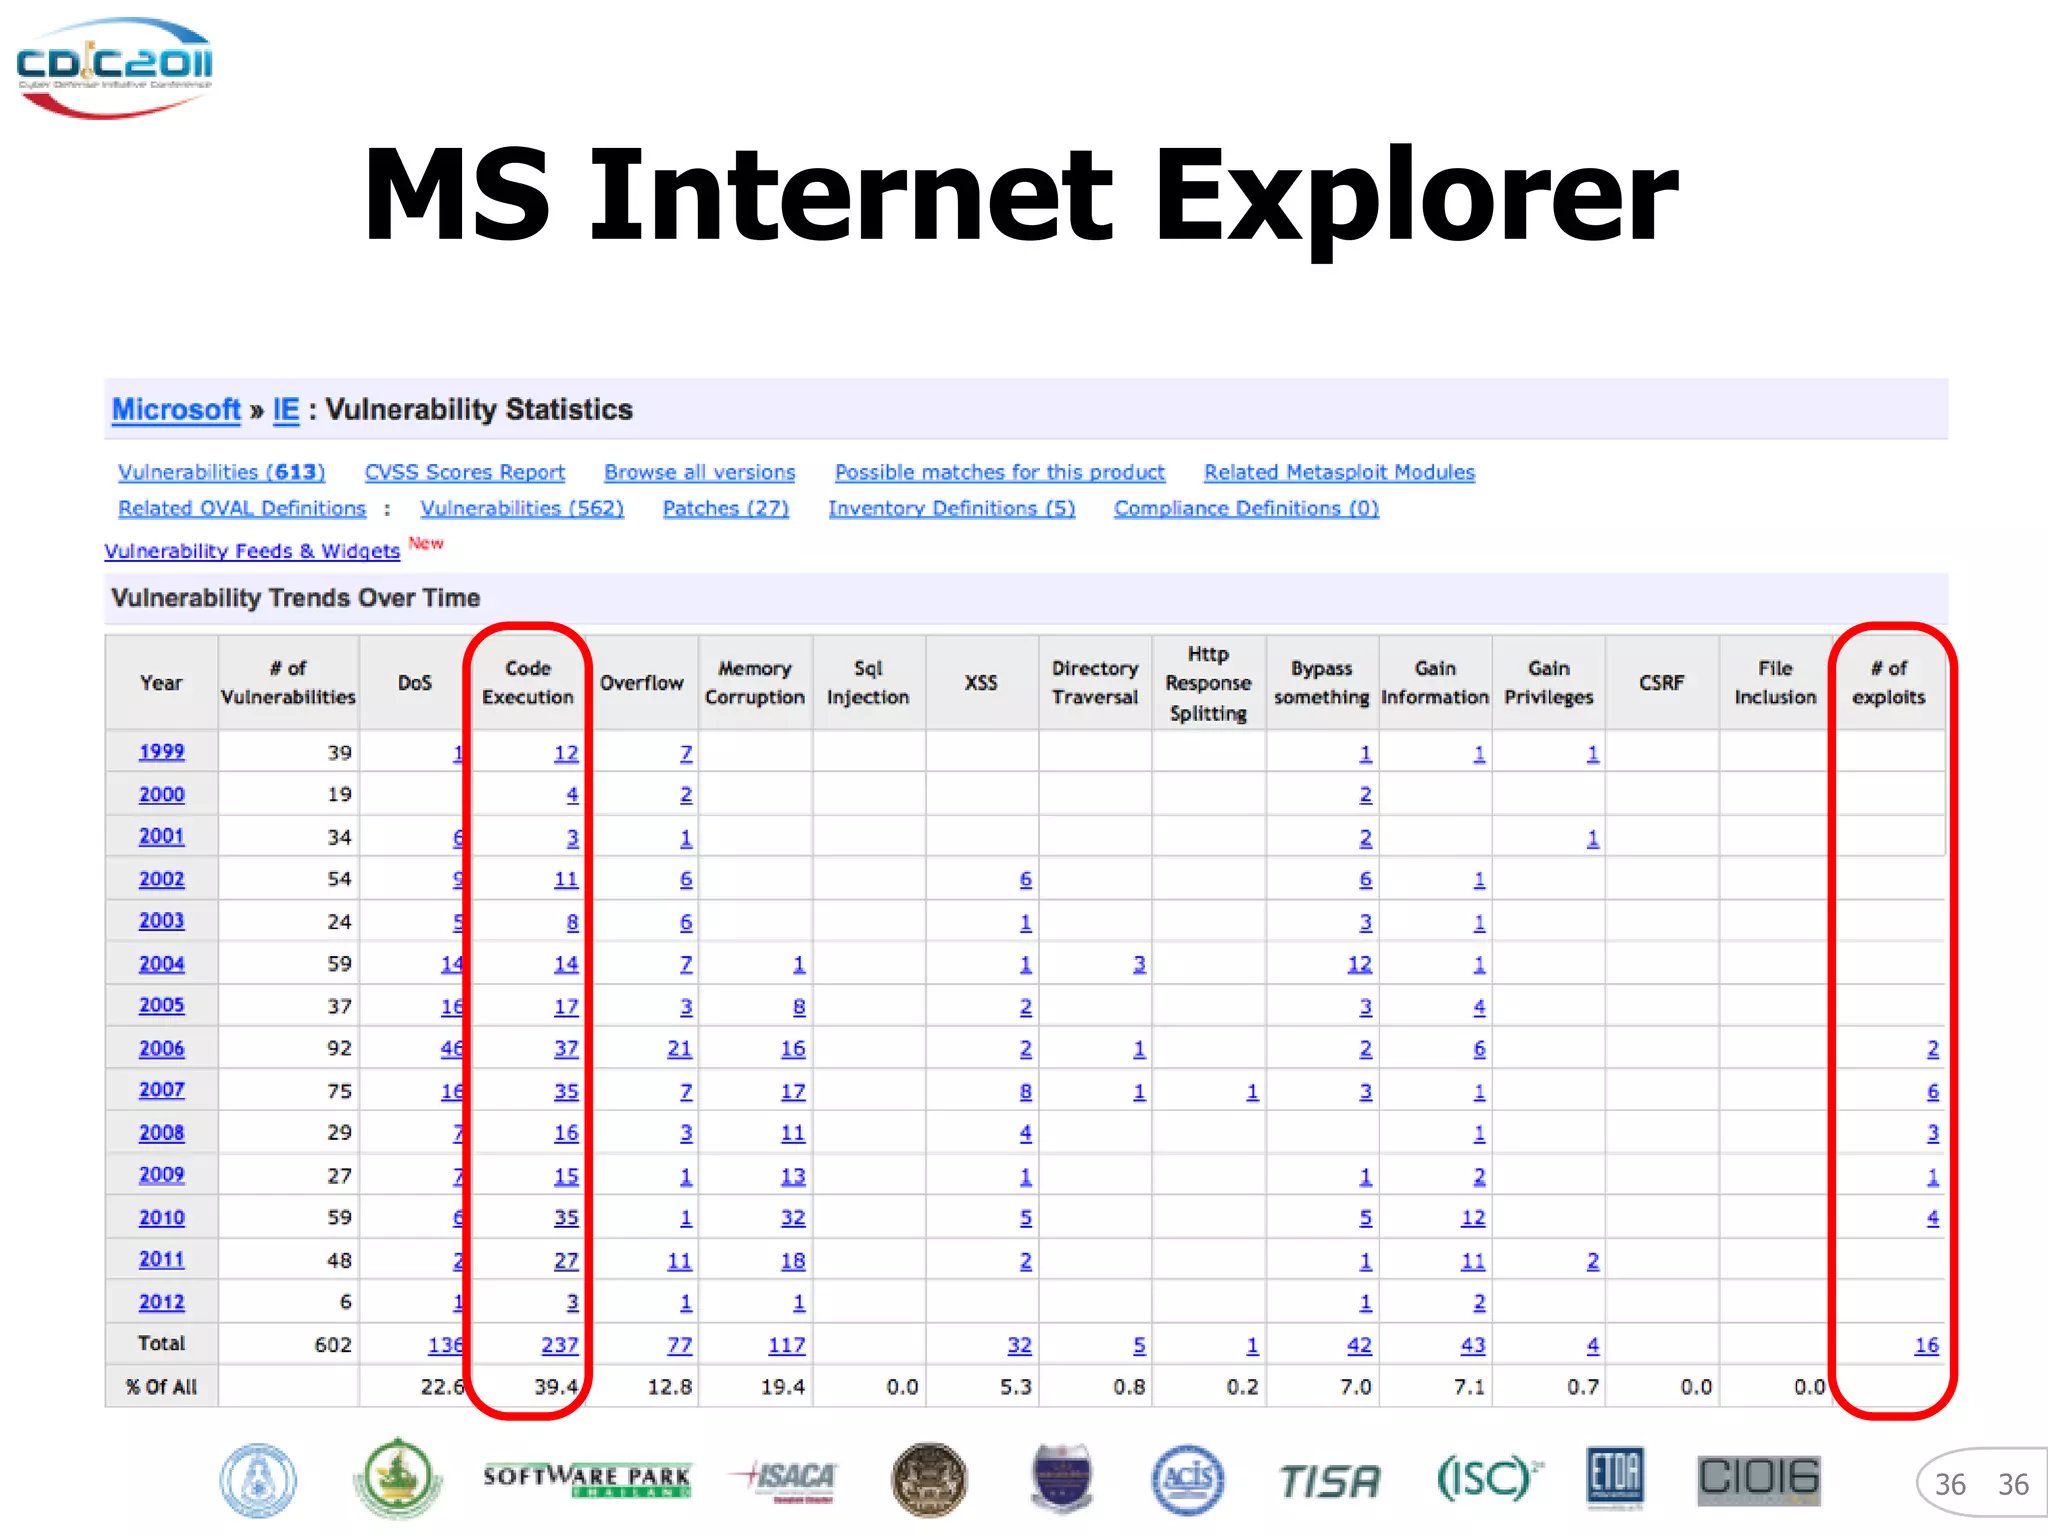Image resolution: width=2048 pixels, height=1536 pixels.
Task: Open the 2009 year row link
Action: [x=162, y=1175]
